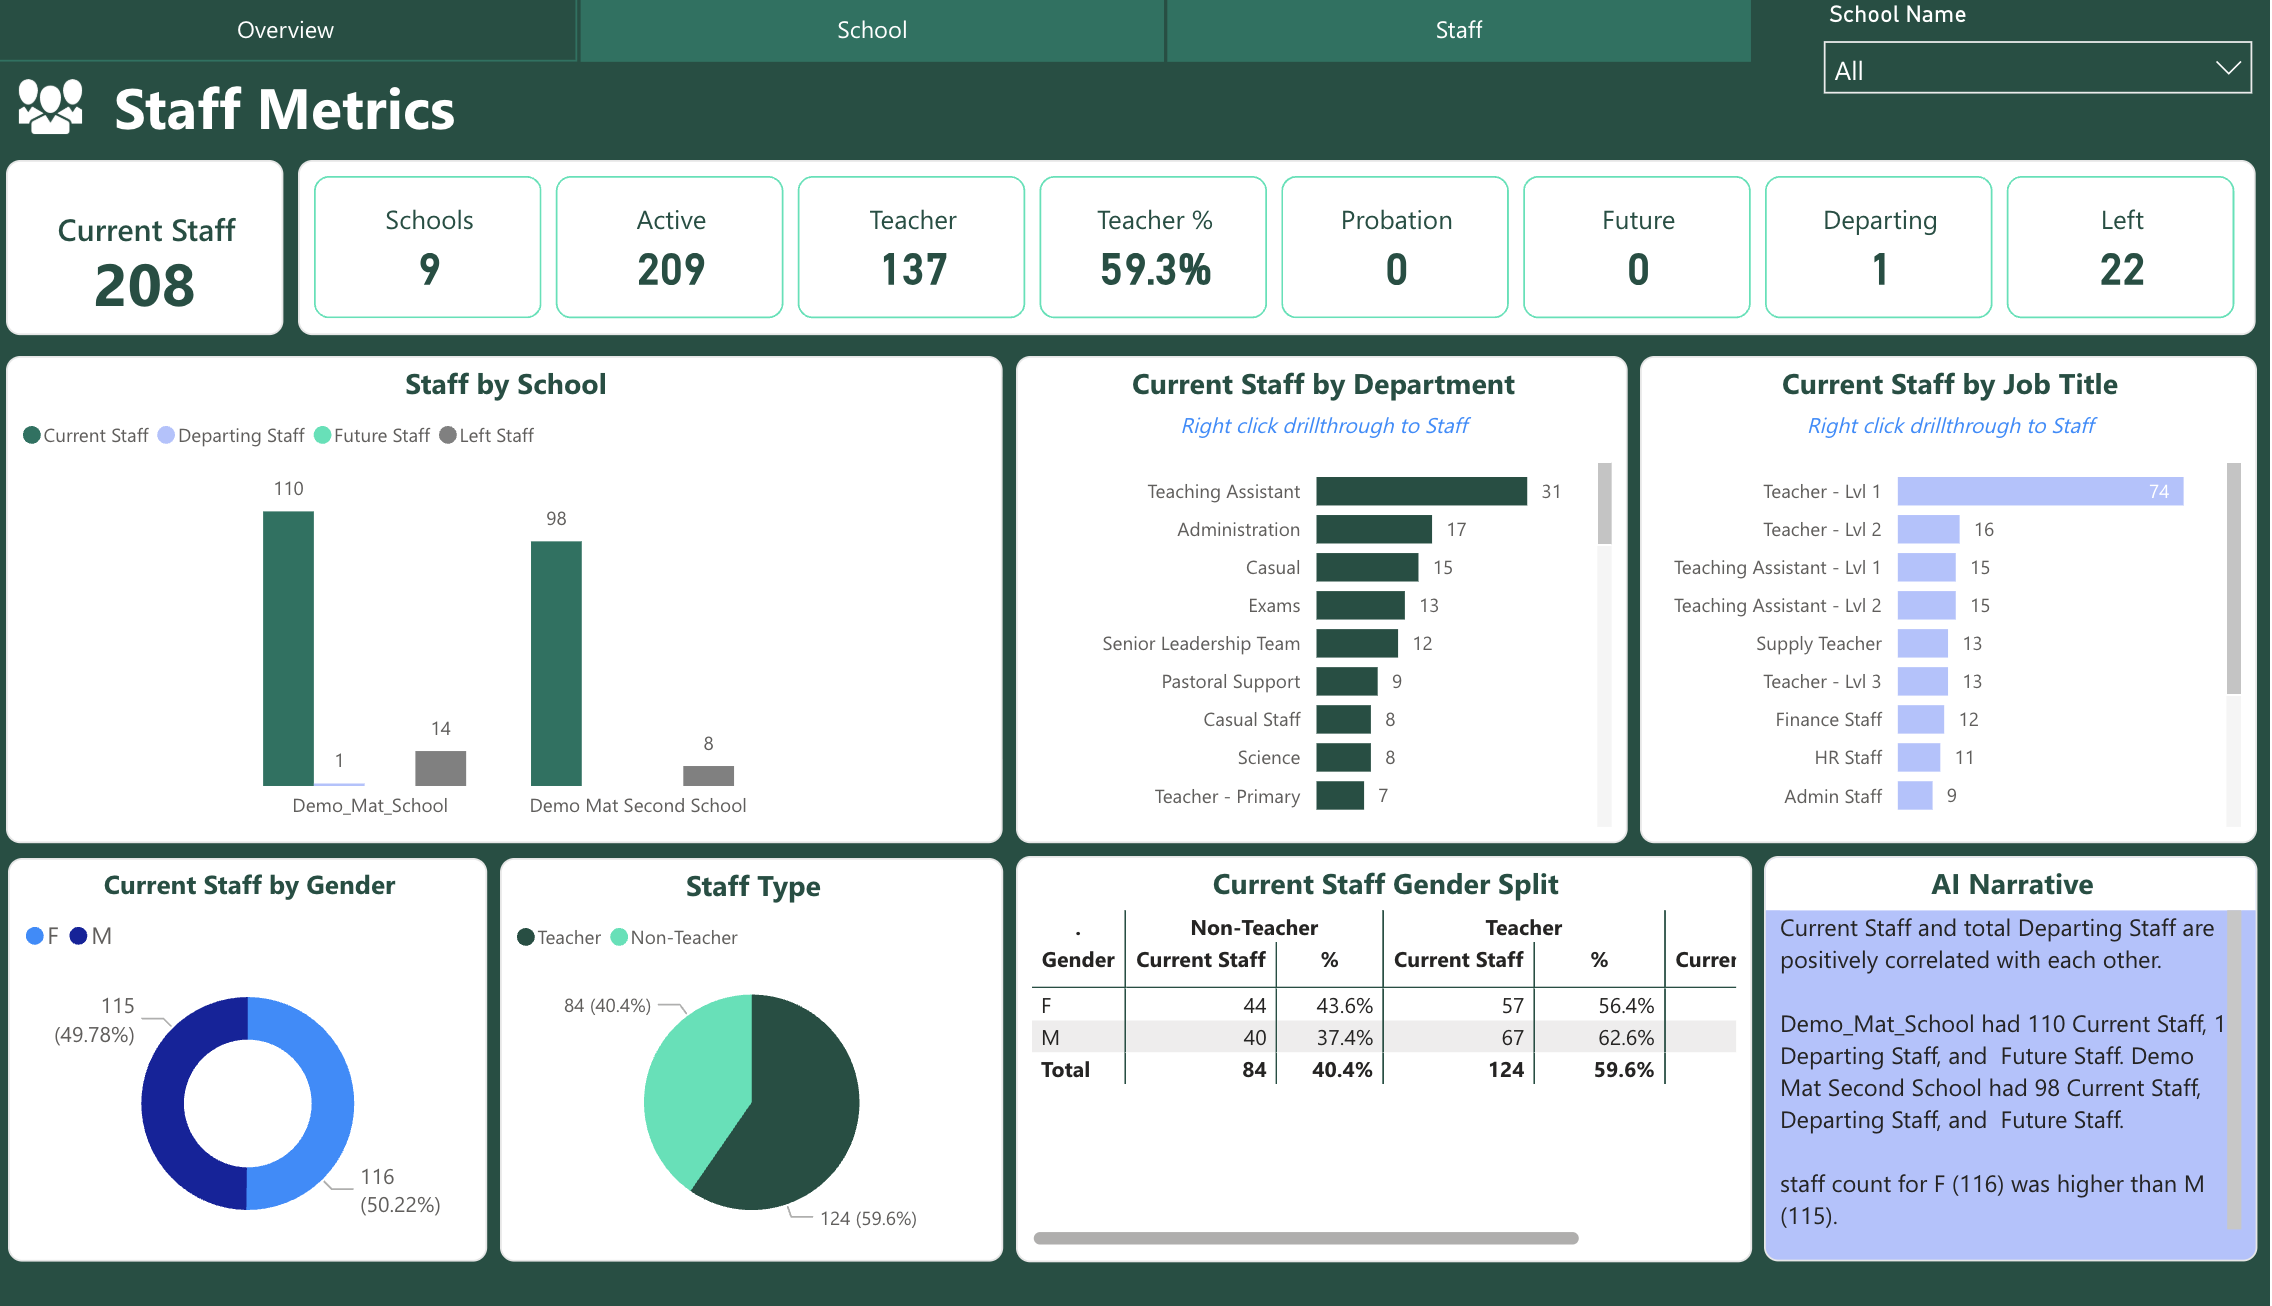Open the School Name dropdown arrow
Screen dimensions: 2272x1306
(x=2227, y=68)
